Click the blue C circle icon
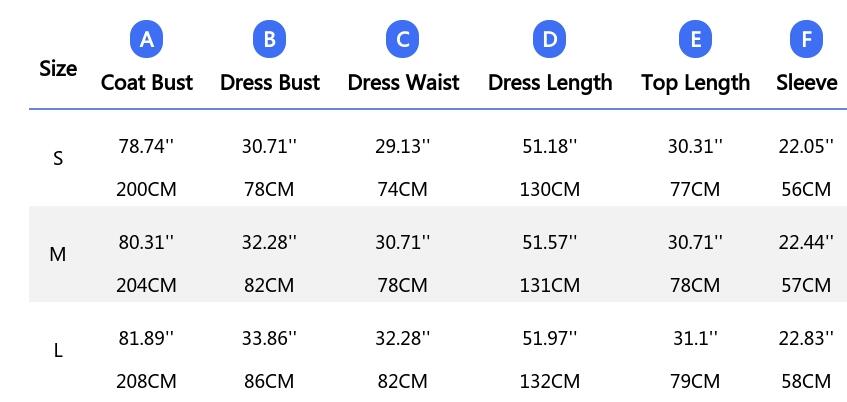Screen dimensions: 847x402 click(x=403, y=39)
